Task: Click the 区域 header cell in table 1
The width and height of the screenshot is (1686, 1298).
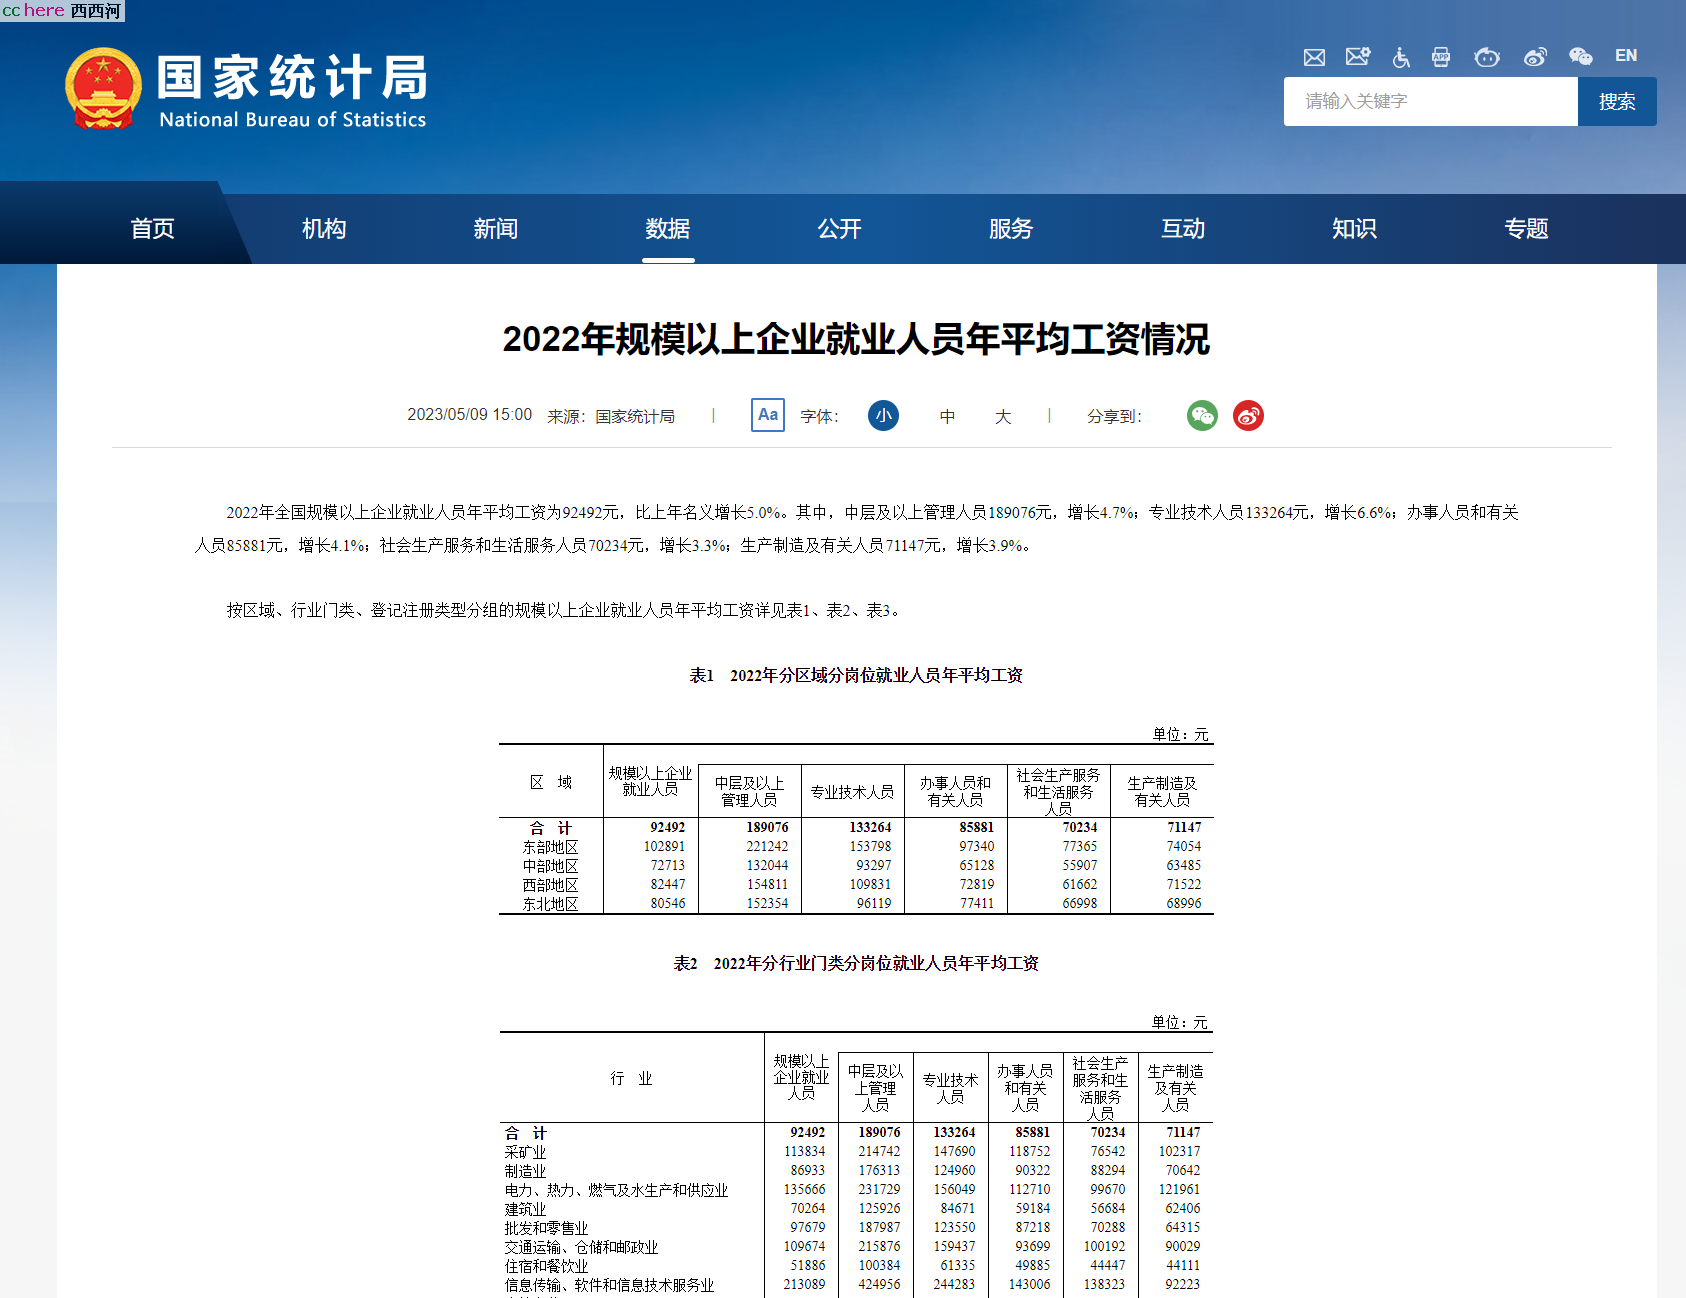Action: [x=551, y=782]
